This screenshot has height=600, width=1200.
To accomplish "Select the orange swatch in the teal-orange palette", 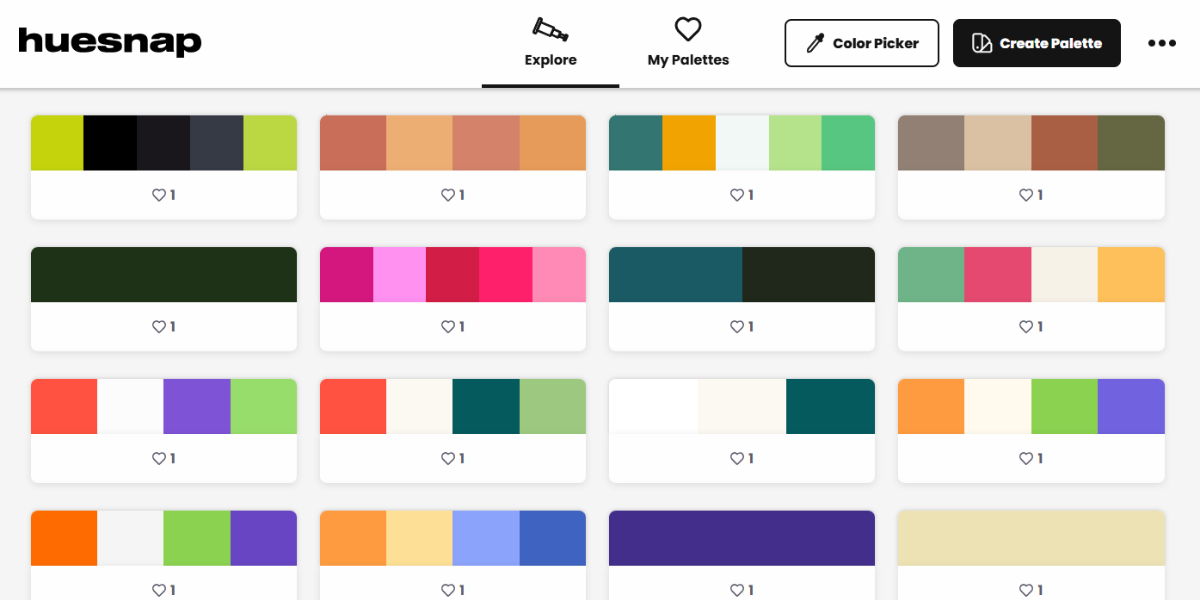I will [689, 143].
